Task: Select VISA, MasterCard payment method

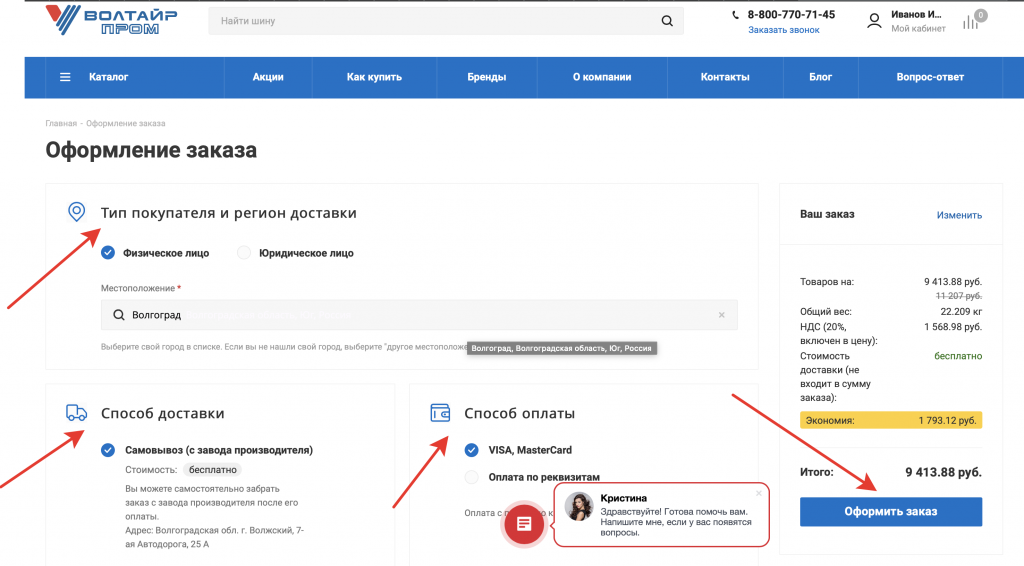Action: click(x=472, y=450)
